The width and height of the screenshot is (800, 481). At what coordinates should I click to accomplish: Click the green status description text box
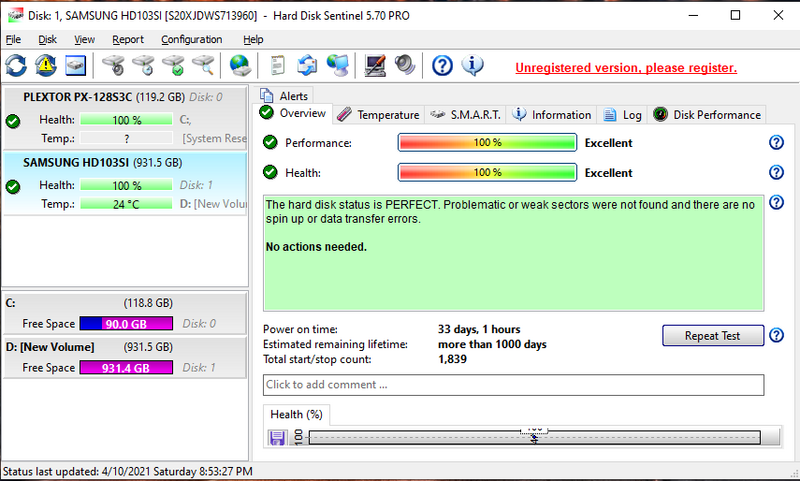click(x=513, y=253)
